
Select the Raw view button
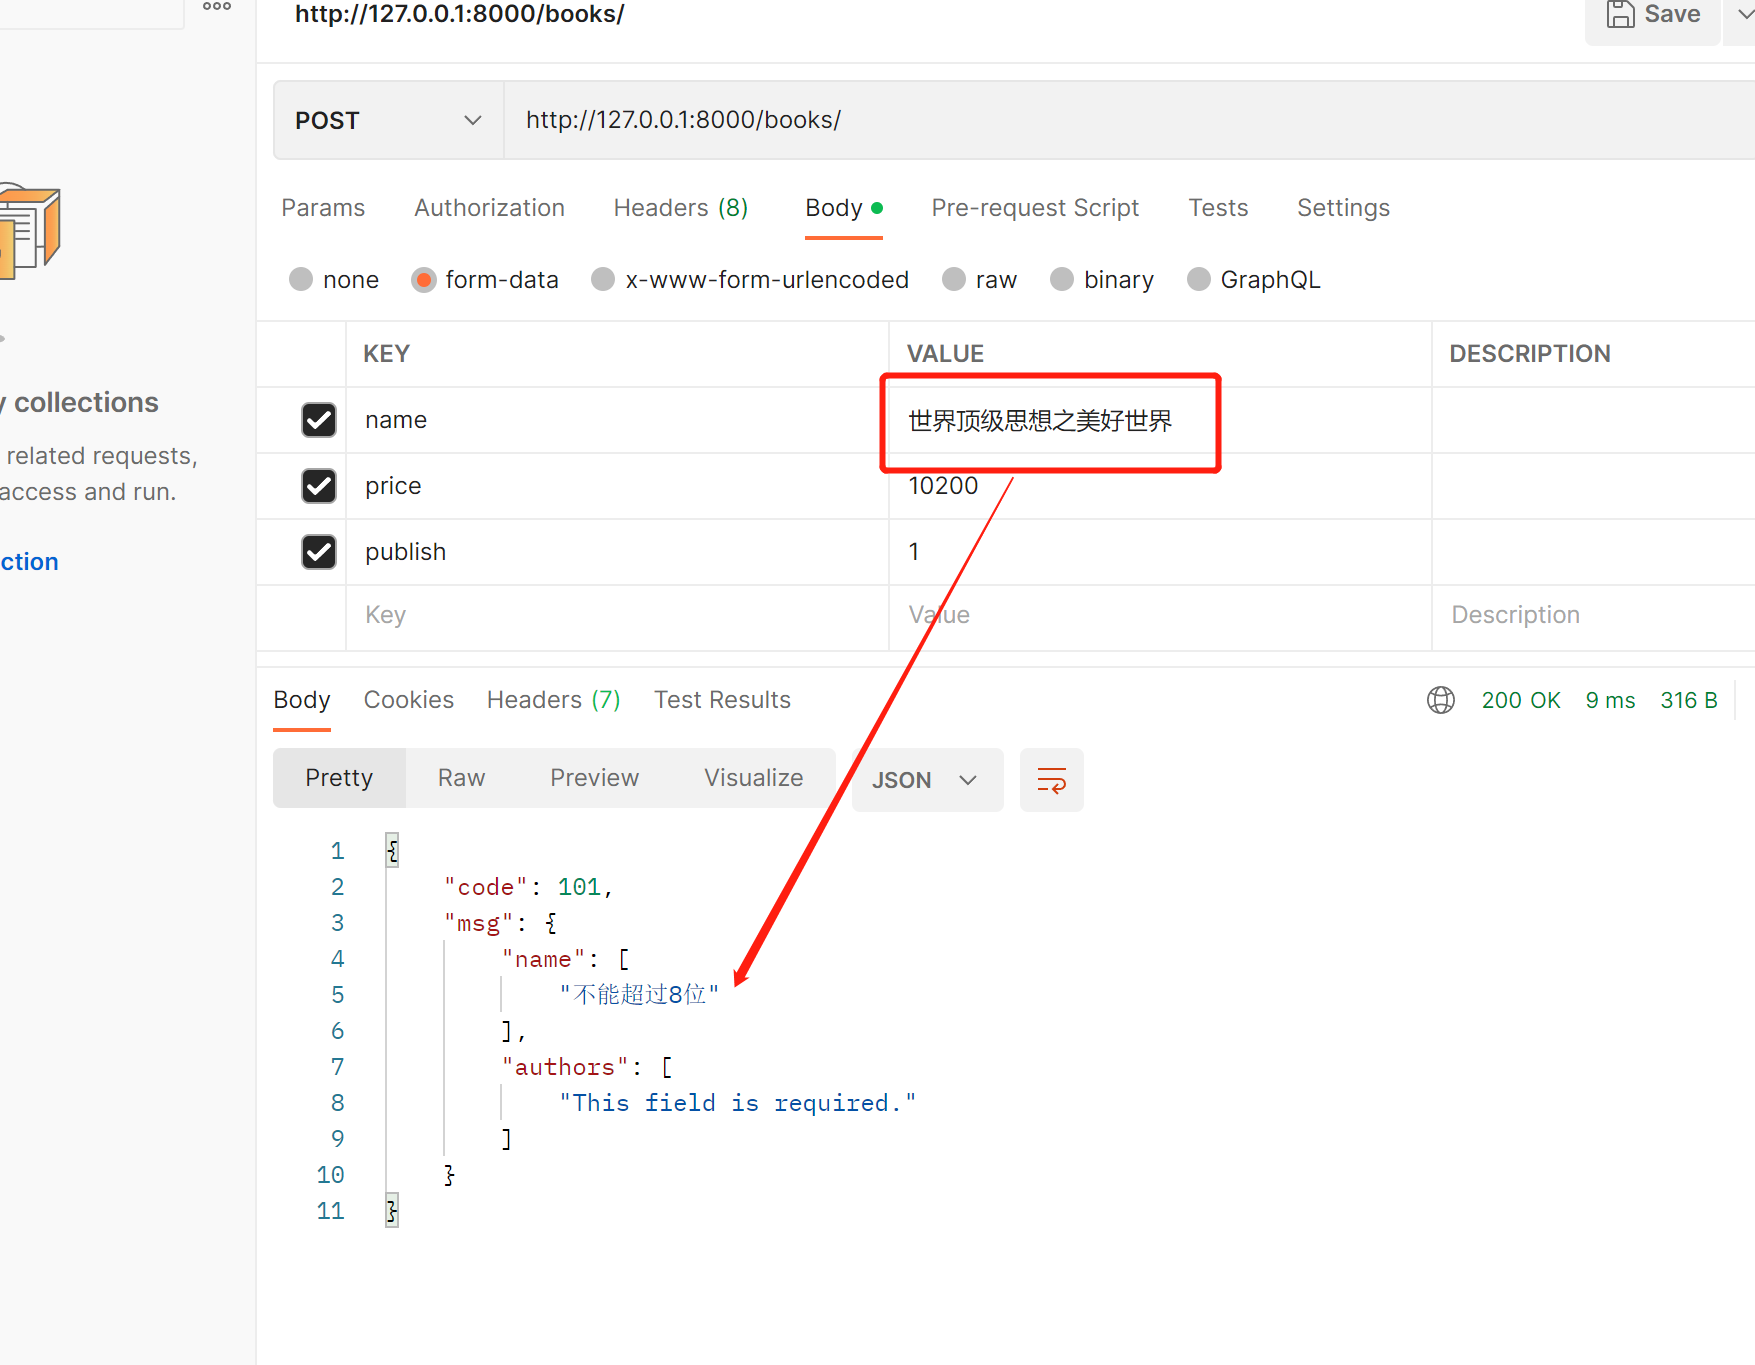(461, 778)
